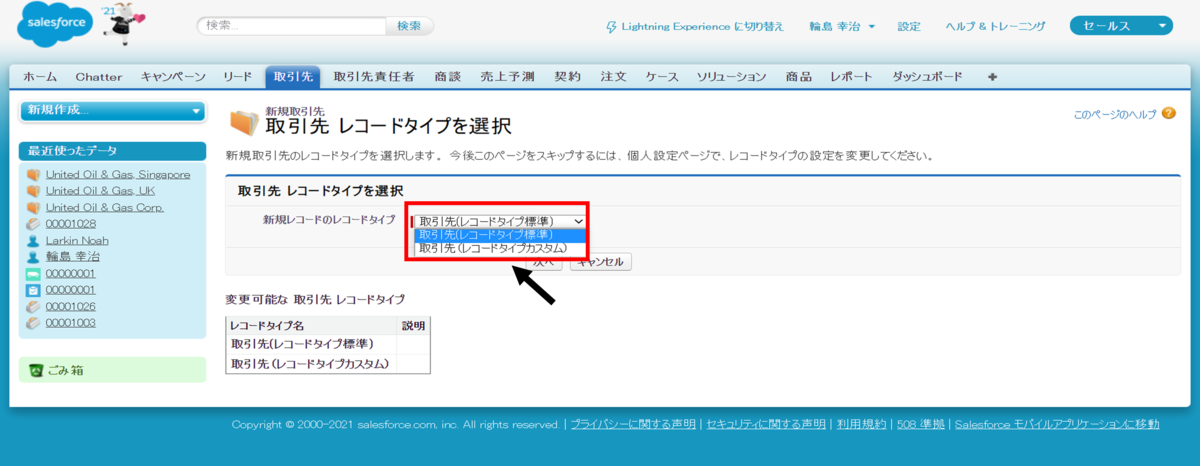Open the セールス app menu dropdown
Image resolution: width=1200 pixels, height=466 pixels.
coord(1120,26)
